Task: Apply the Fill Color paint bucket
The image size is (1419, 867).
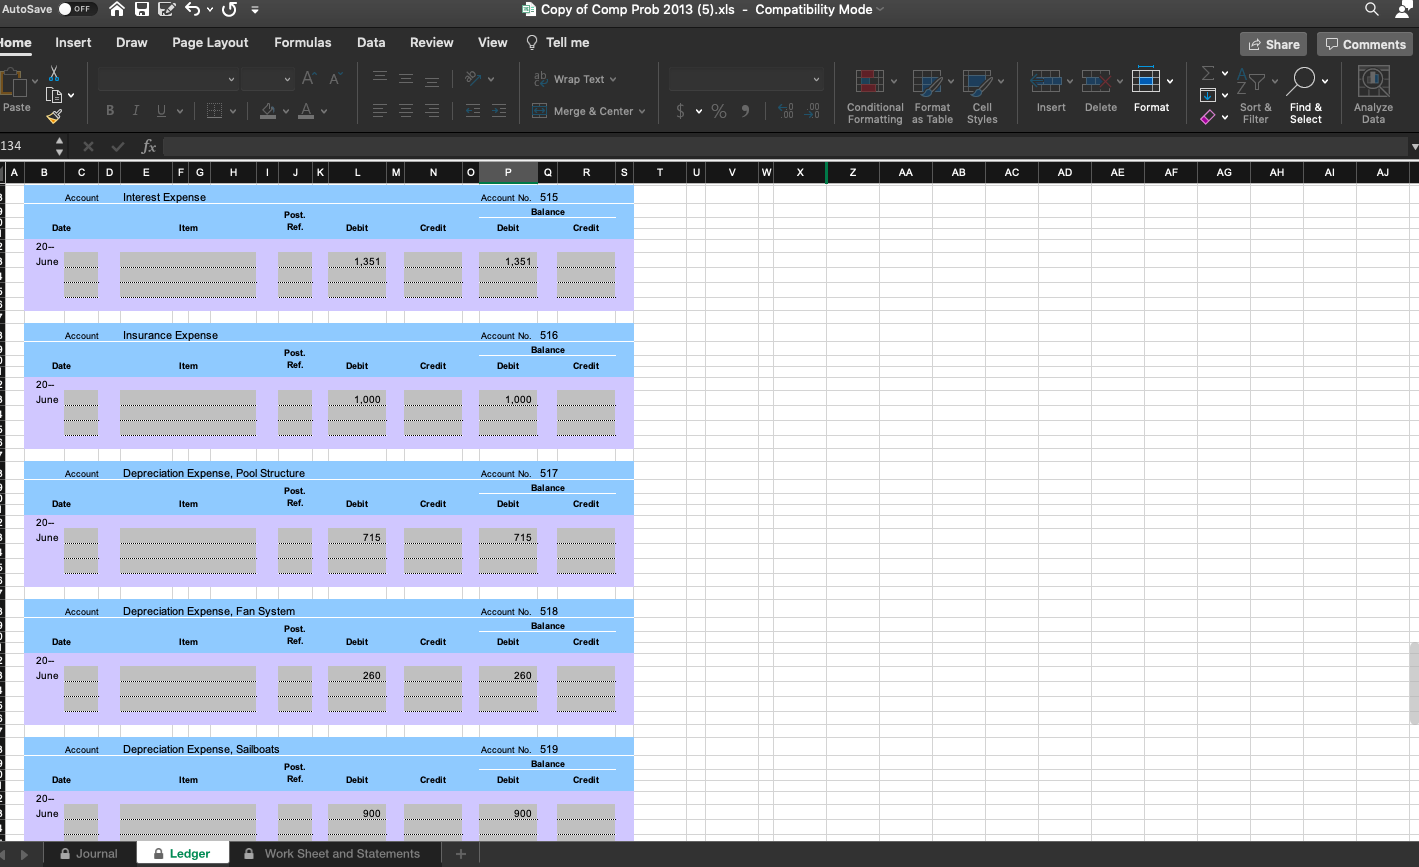Action: [267, 111]
